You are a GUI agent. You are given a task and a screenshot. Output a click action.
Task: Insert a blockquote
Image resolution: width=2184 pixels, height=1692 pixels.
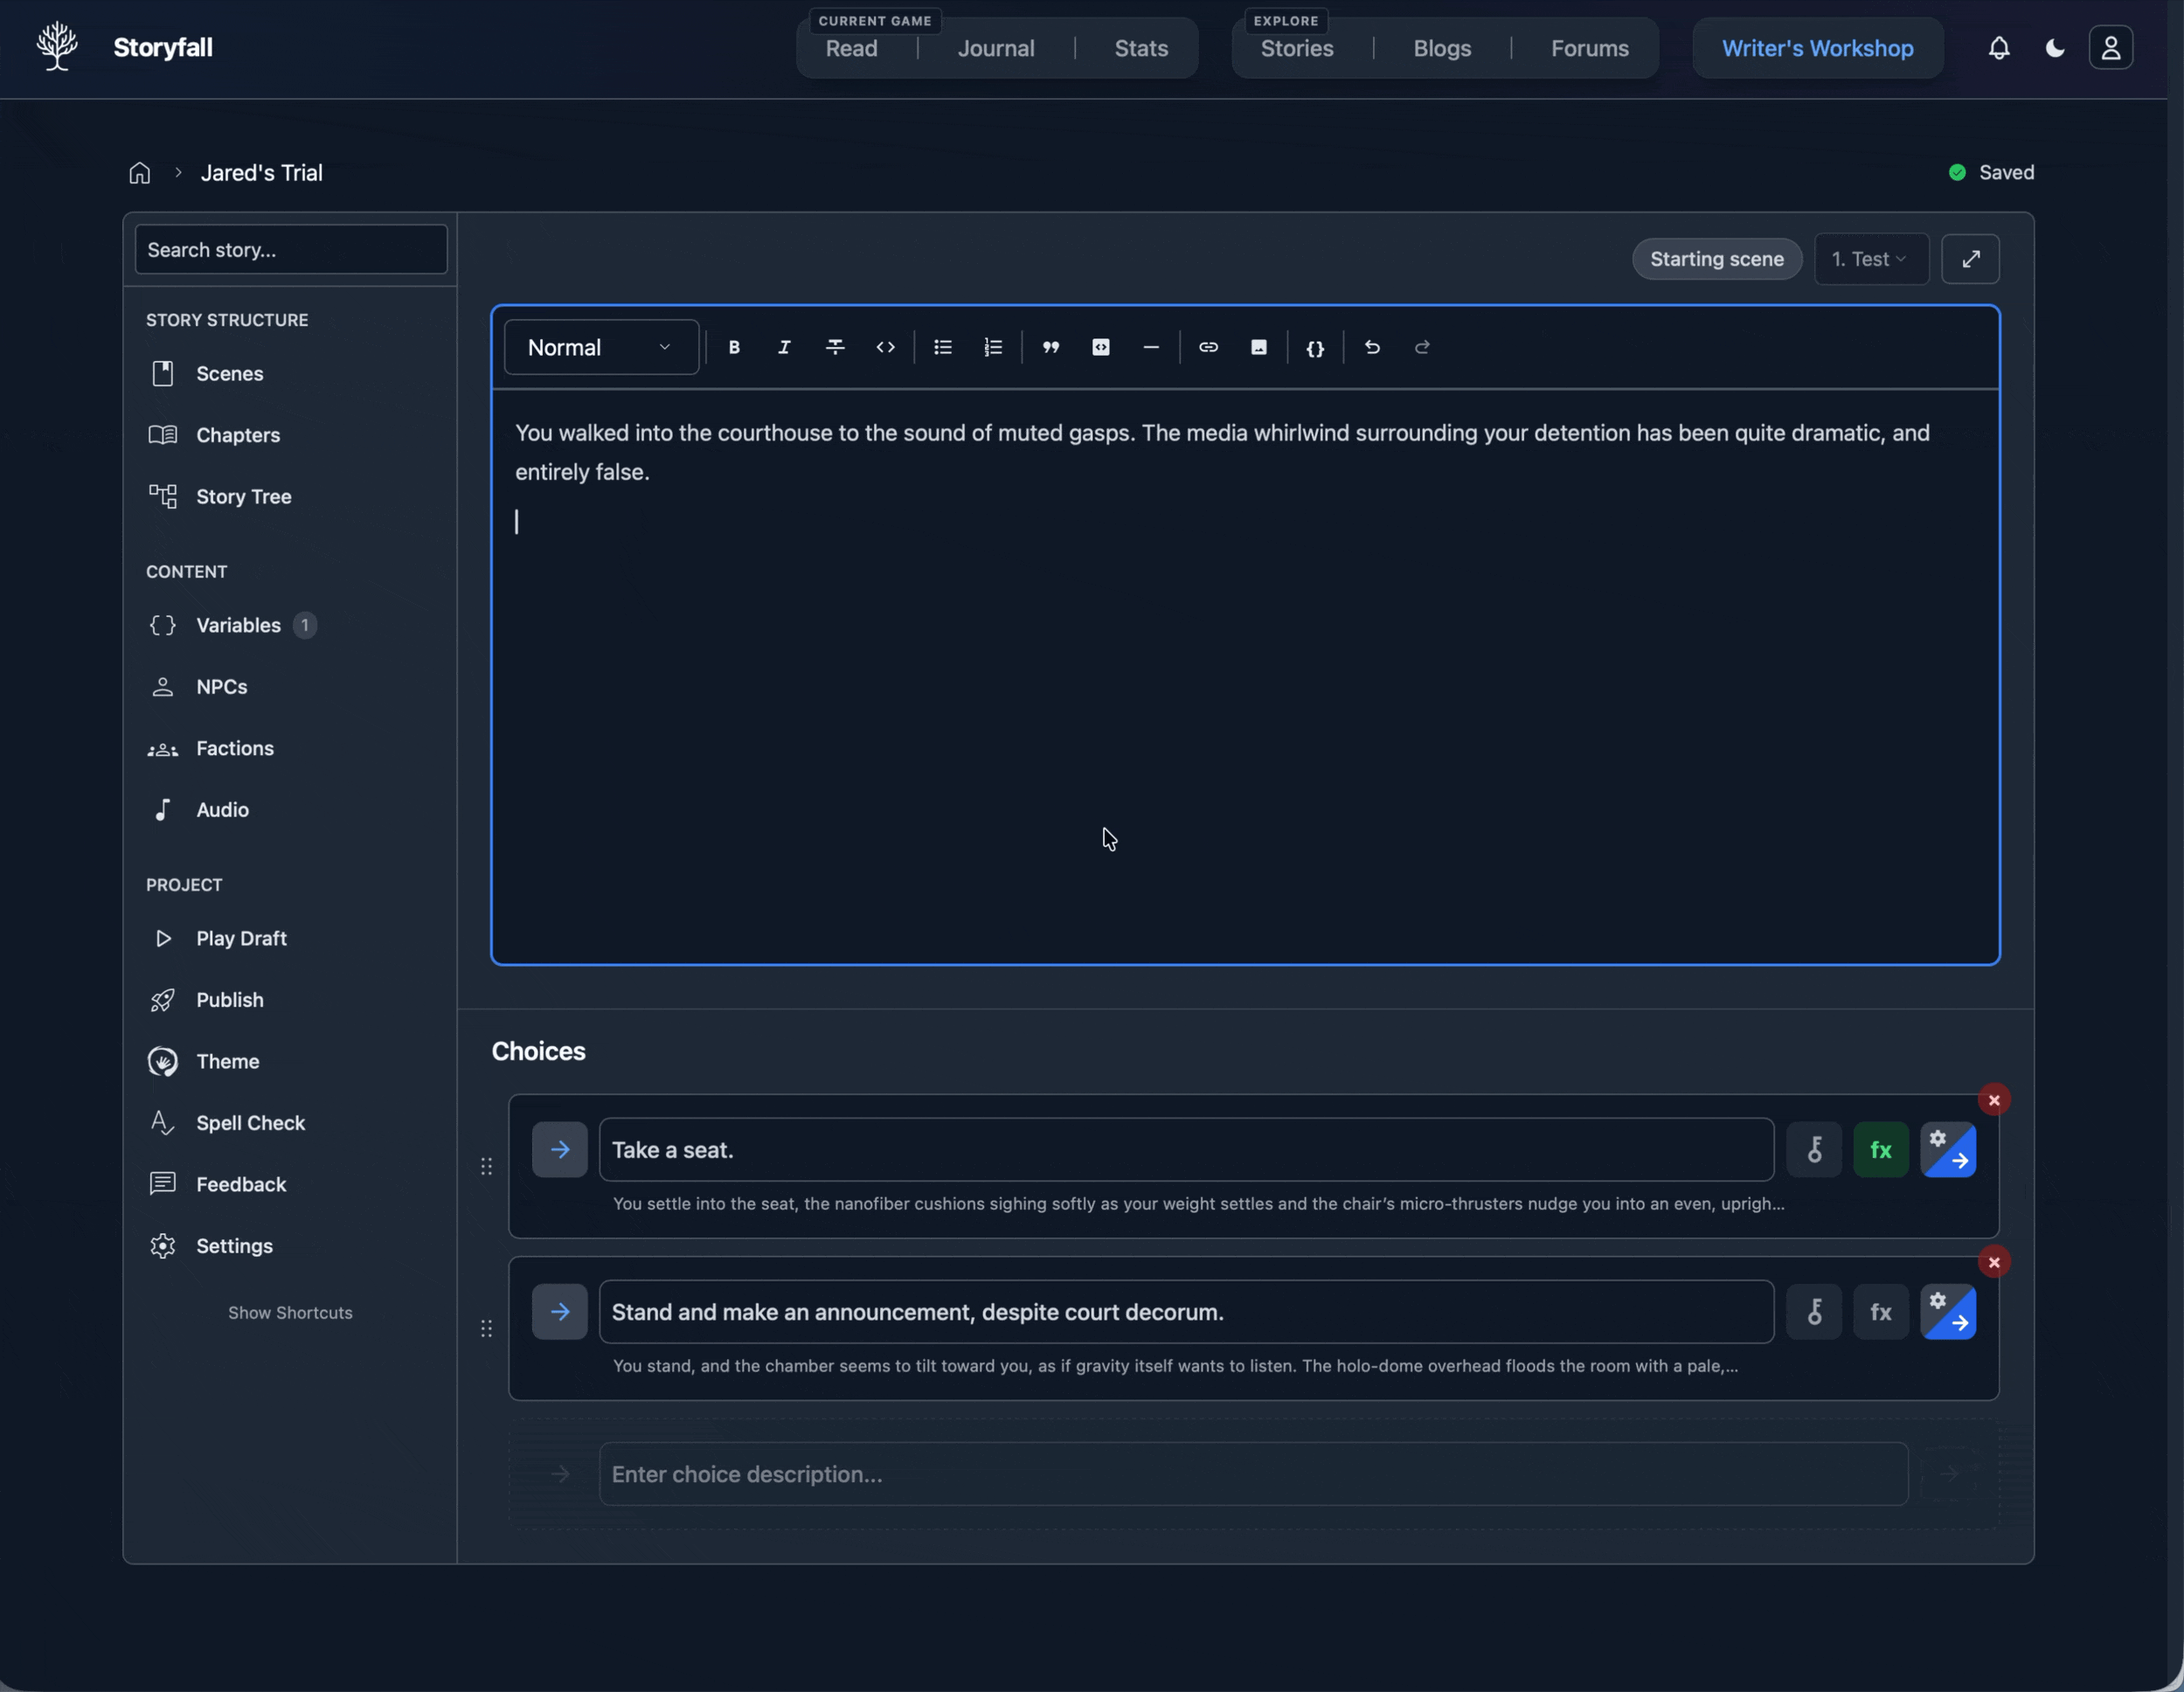[1050, 347]
